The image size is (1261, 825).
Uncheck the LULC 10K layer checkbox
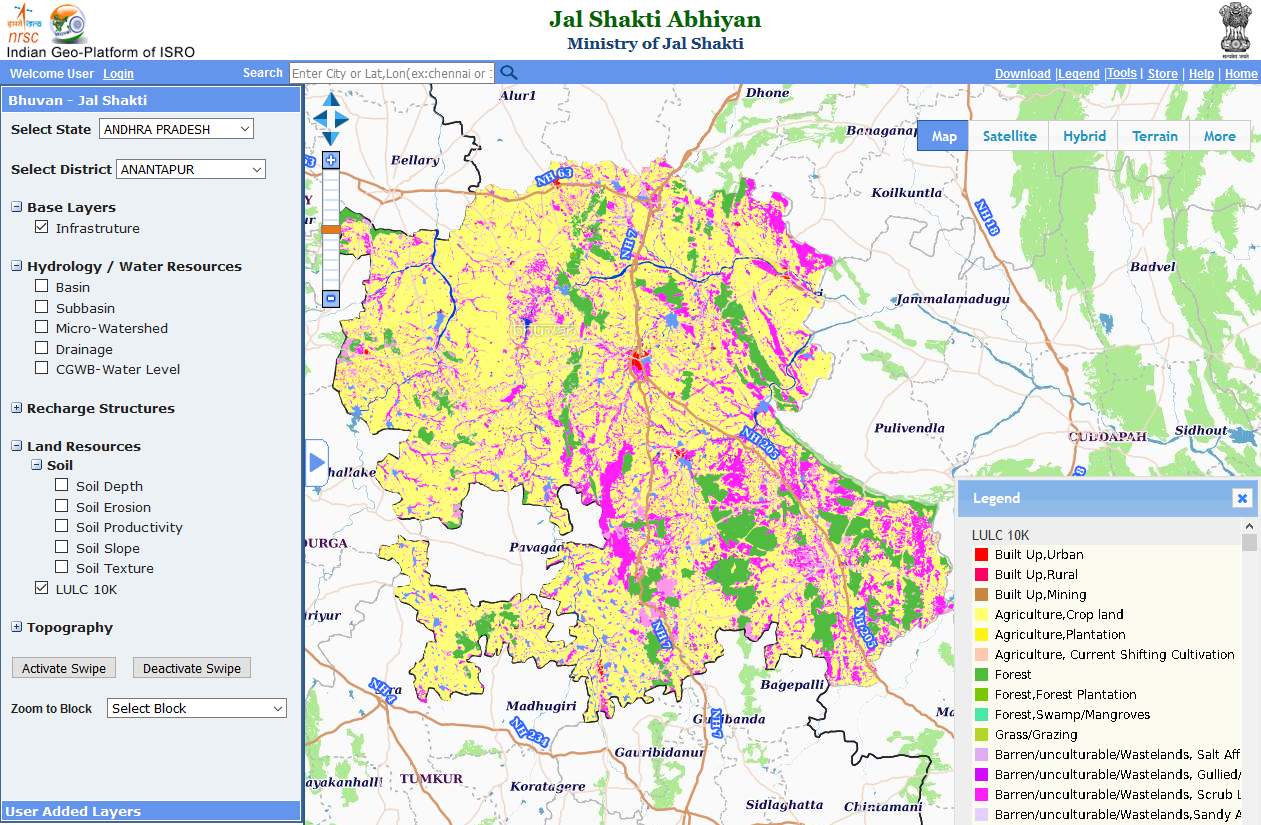[41, 588]
